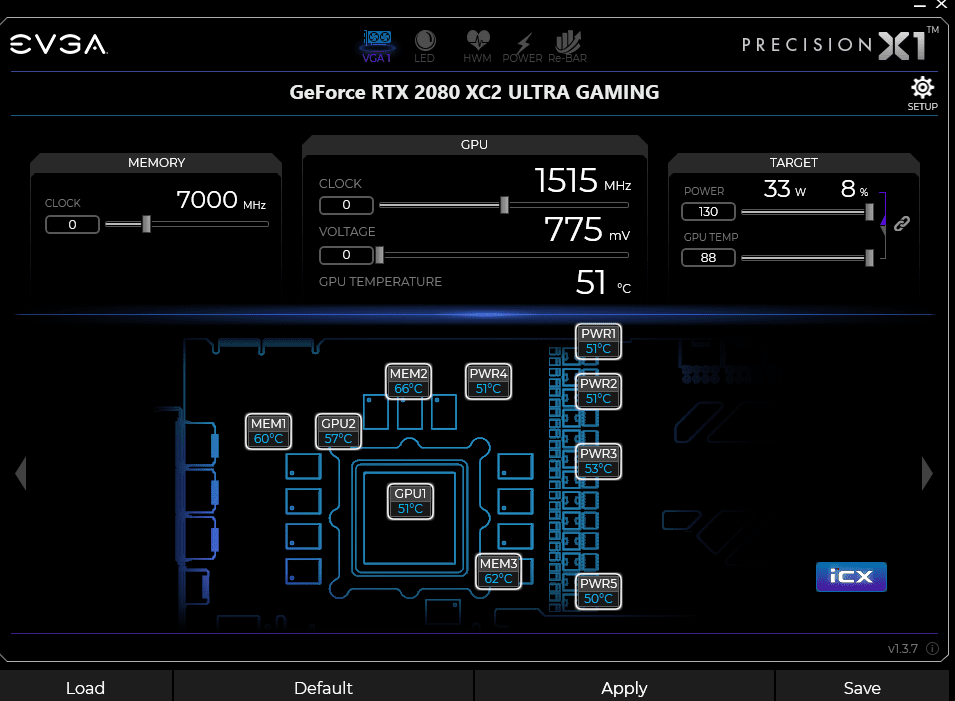Select the VGA 1 card icon
This screenshot has height=701, width=955.
(x=377, y=46)
